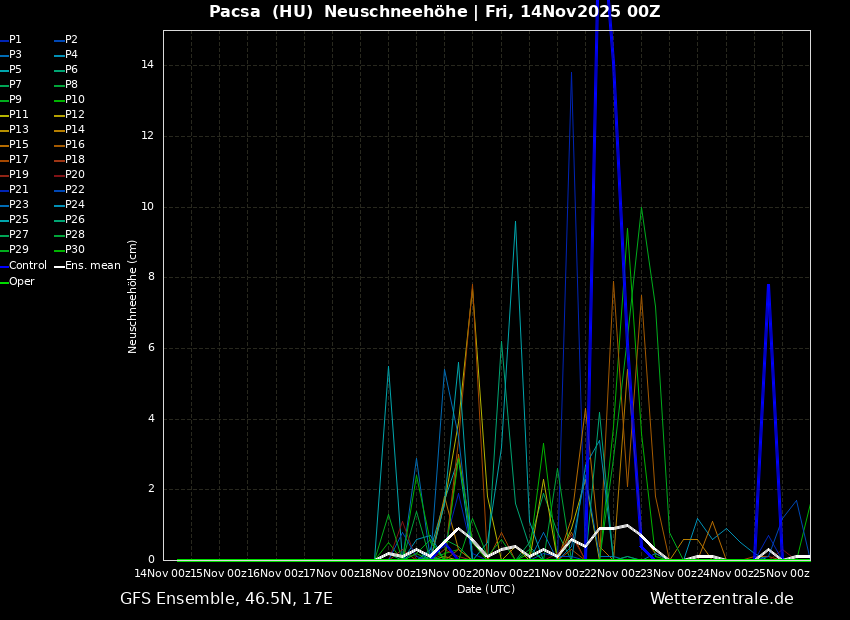Click the P1 legend entry
Image resolution: width=850 pixels, height=620 pixels.
click(15, 40)
